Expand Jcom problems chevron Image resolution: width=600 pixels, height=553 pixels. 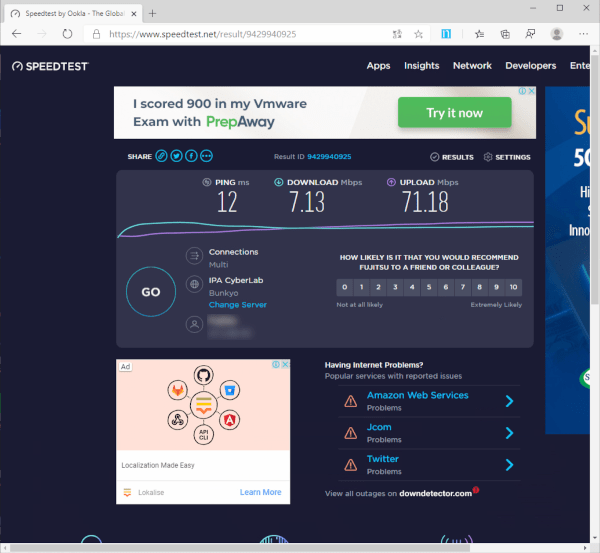(x=509, y=433)
